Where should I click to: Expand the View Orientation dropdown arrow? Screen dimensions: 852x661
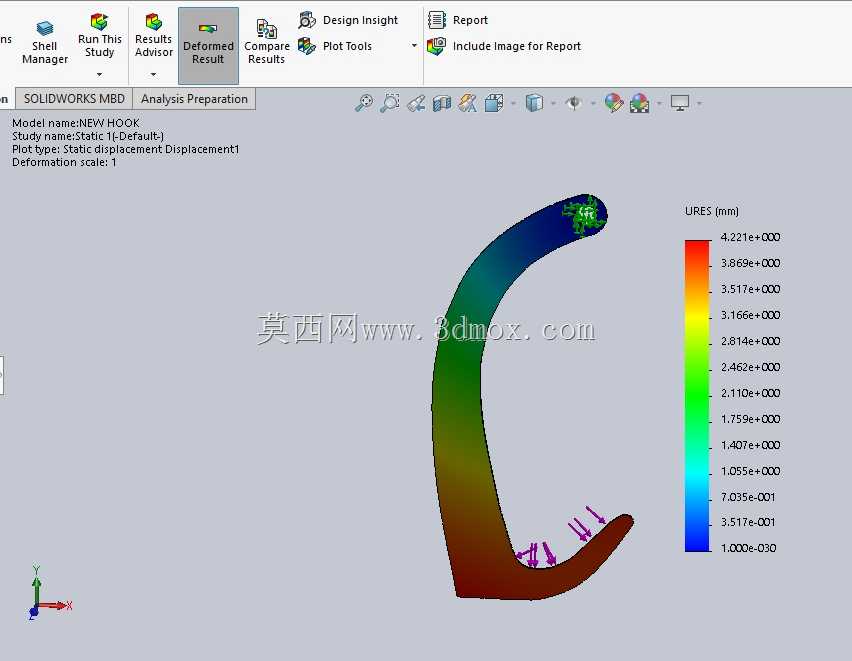pos(513,103)
